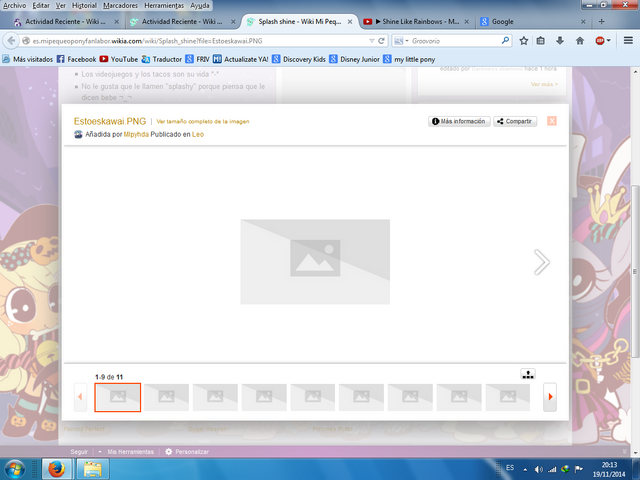640x480 pixels.
Task: Open Firefox from the taskbar
Action: click(x=57, y=469)
